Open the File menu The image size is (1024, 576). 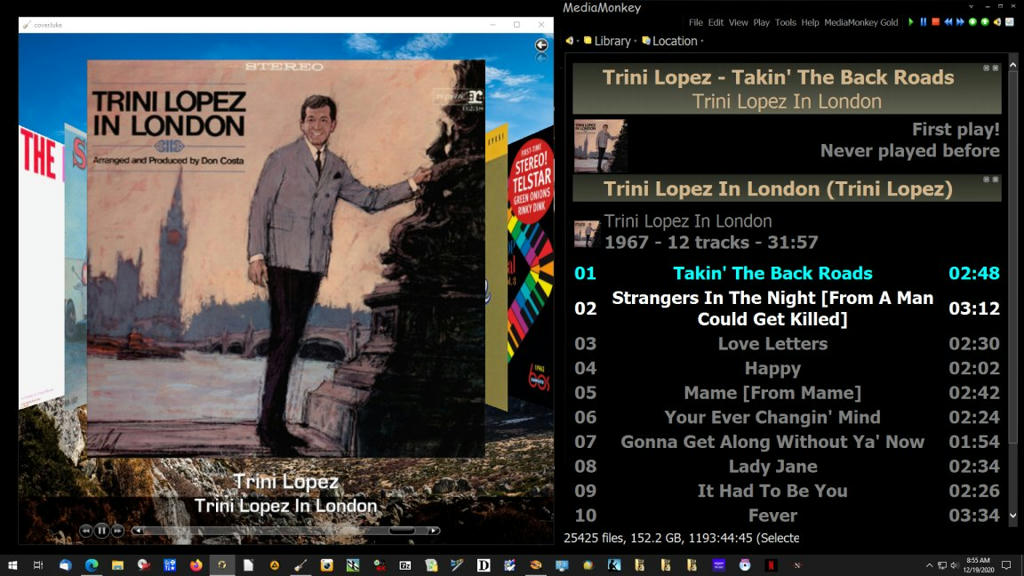pos(696,22)
